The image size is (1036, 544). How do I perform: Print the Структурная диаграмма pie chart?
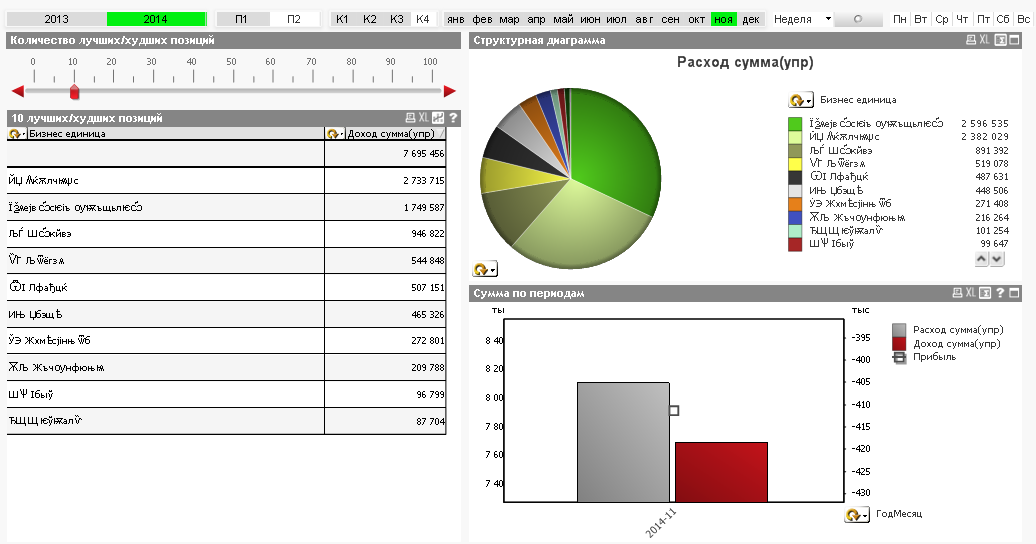(970, 40)
